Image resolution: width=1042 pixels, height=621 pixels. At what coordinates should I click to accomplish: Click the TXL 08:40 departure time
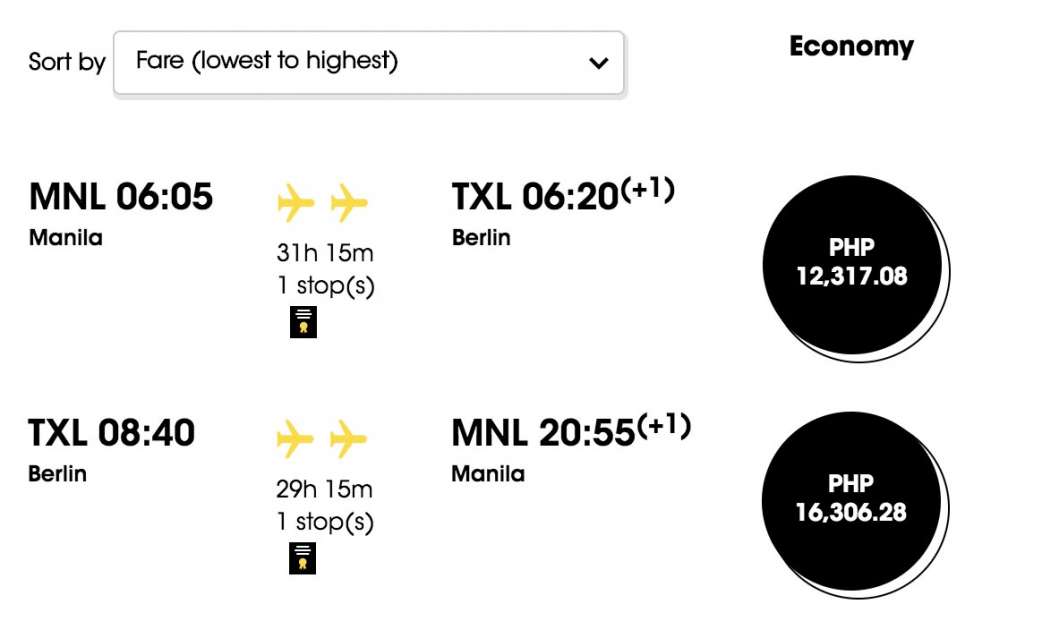pos(112,432)
